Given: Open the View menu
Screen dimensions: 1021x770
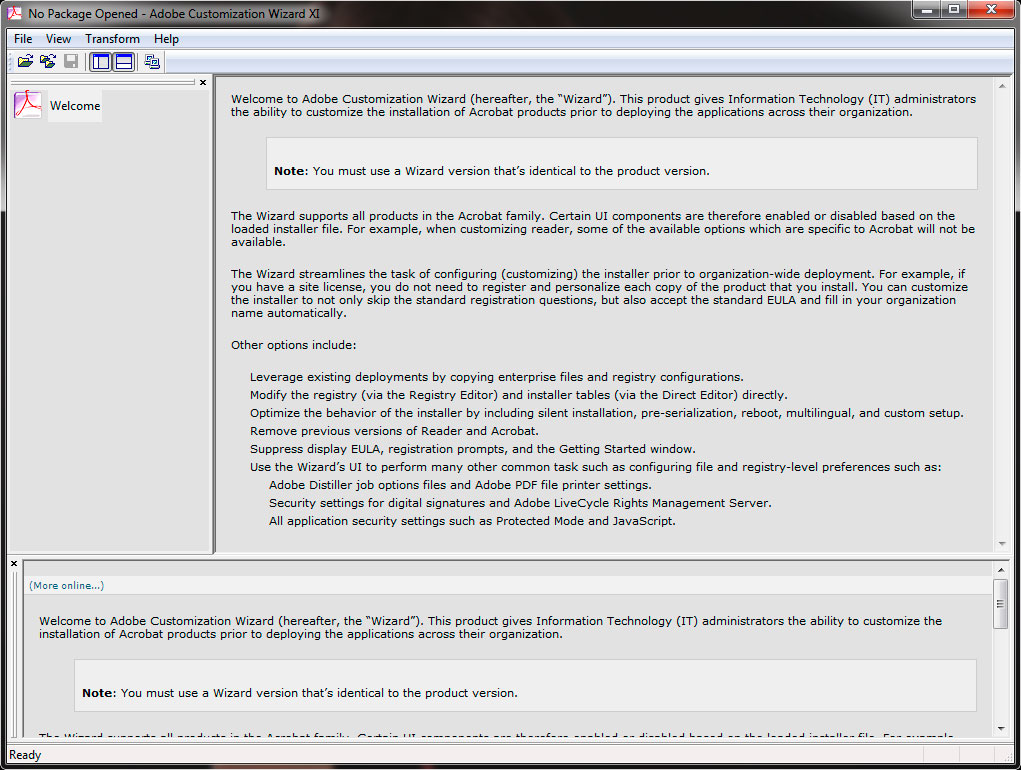Looking at the screenshot, I should click(x=58, y=39).
